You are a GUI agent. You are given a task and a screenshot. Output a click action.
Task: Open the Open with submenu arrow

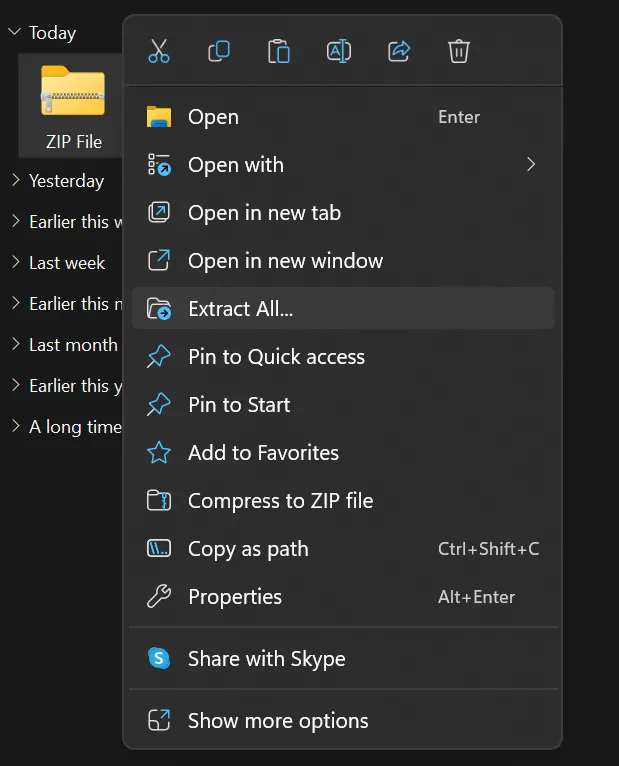click(x=531, y=165)
